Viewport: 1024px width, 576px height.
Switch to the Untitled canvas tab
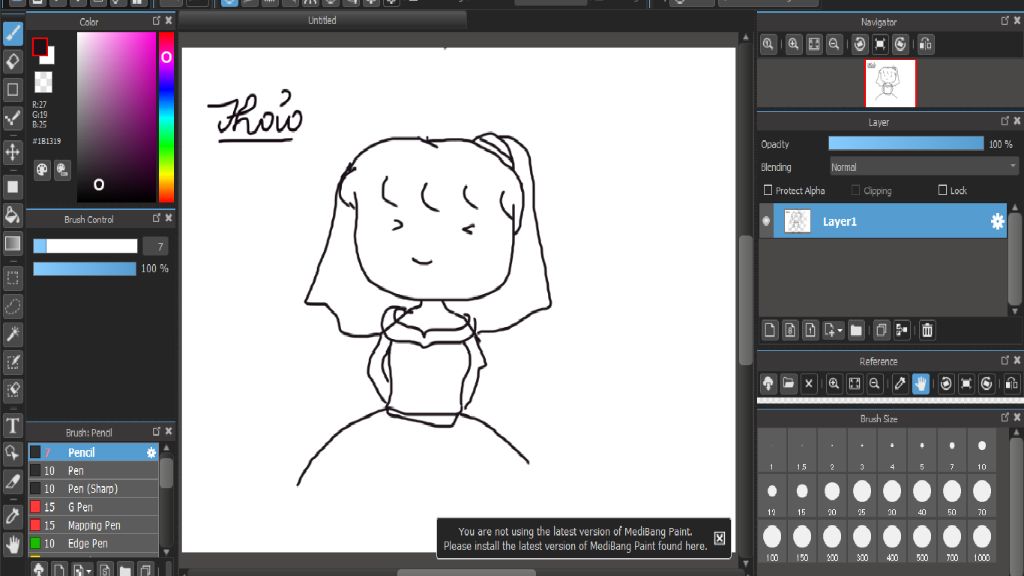coord(323,20)
